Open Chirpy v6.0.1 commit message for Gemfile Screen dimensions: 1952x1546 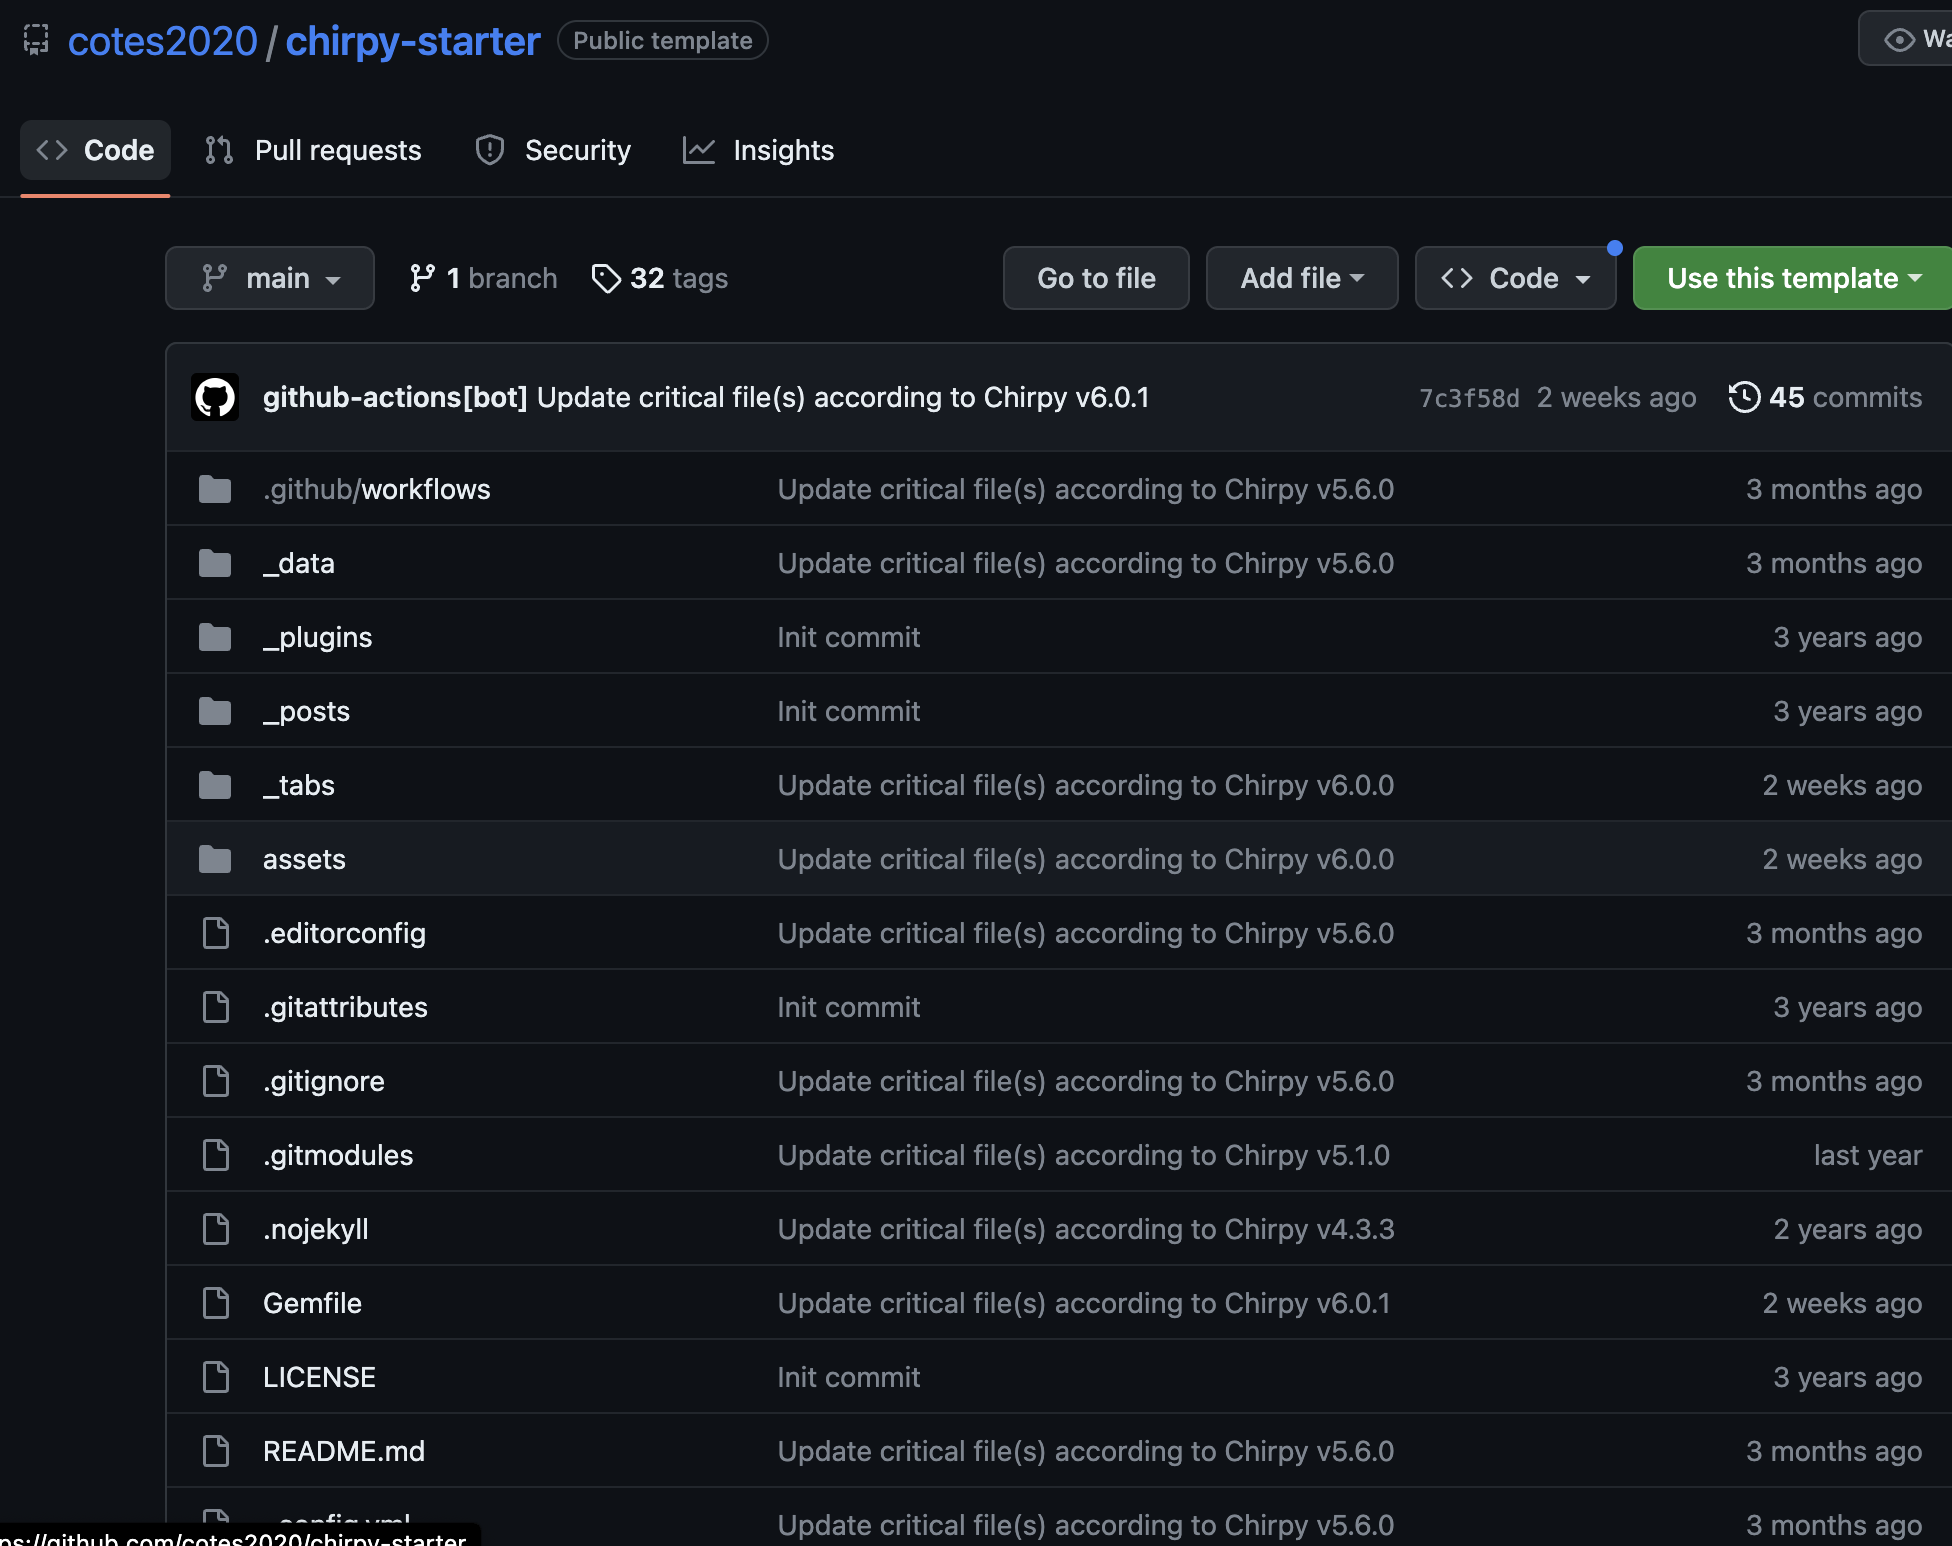[1084, 1303]
